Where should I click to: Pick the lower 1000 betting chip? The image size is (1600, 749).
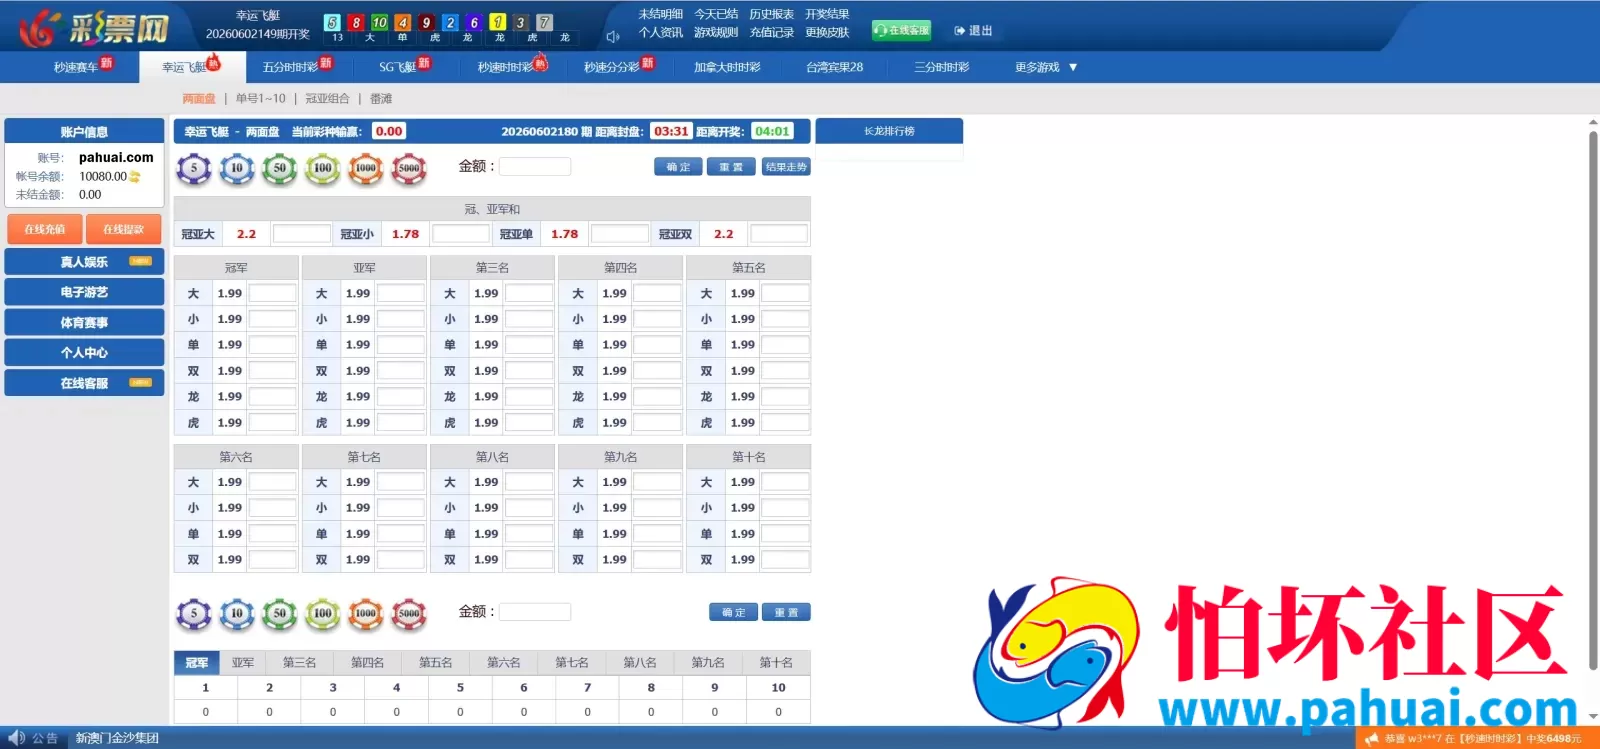point(366,614)
